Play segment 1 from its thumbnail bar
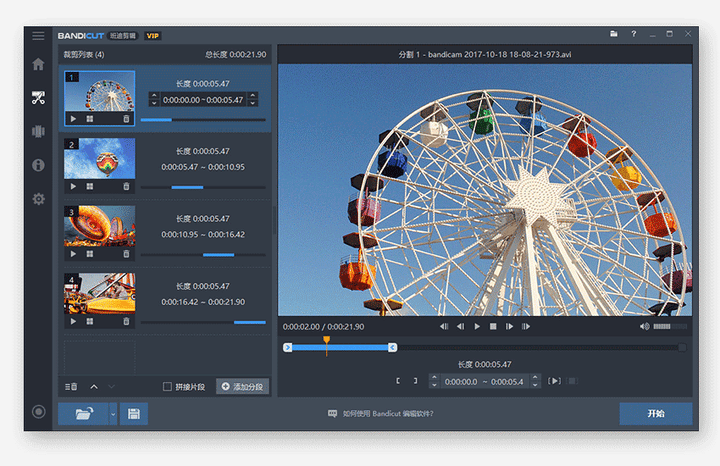 [73, 119]
